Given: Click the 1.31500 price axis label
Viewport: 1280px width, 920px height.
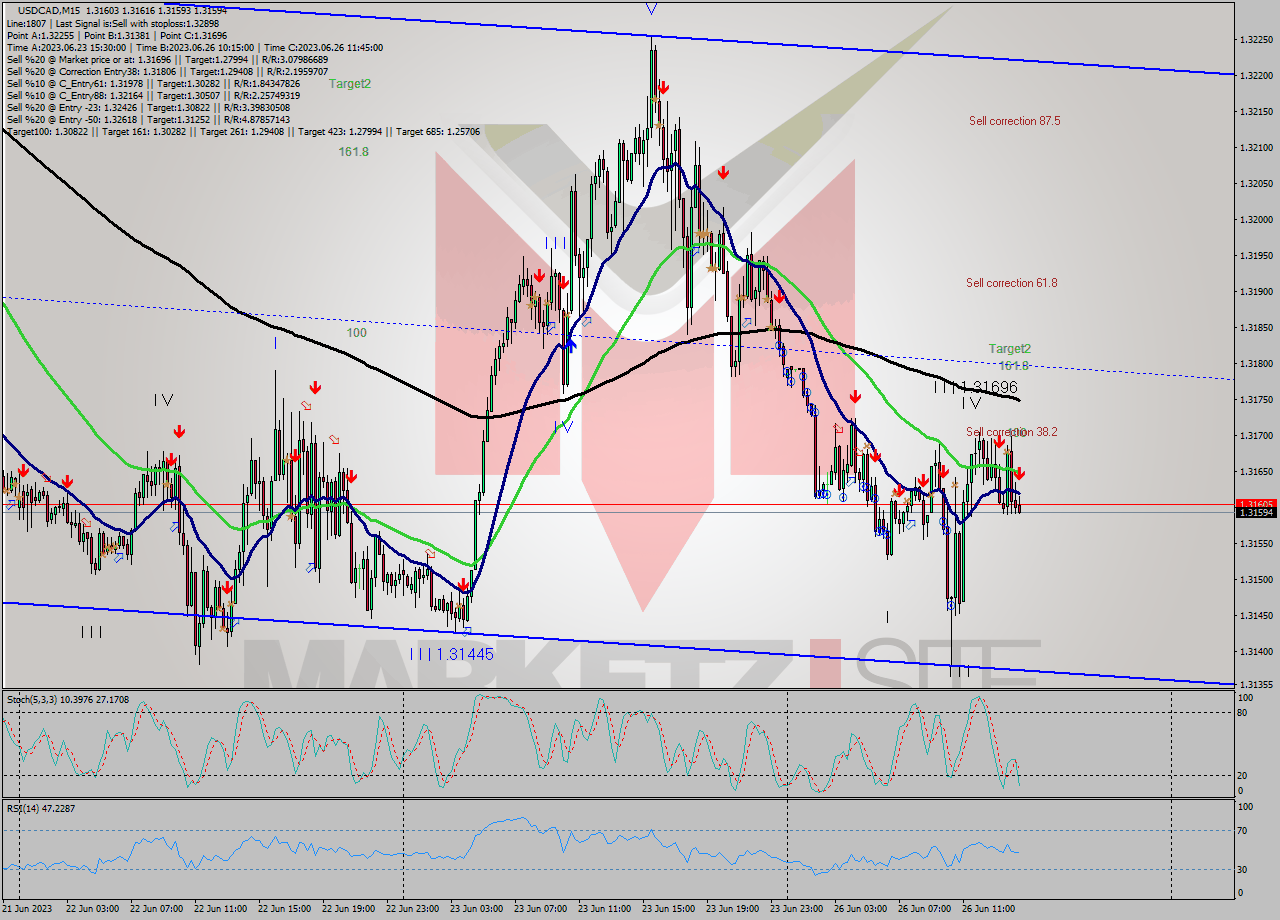Looking at the screenshot, I should coord(1256,580).
